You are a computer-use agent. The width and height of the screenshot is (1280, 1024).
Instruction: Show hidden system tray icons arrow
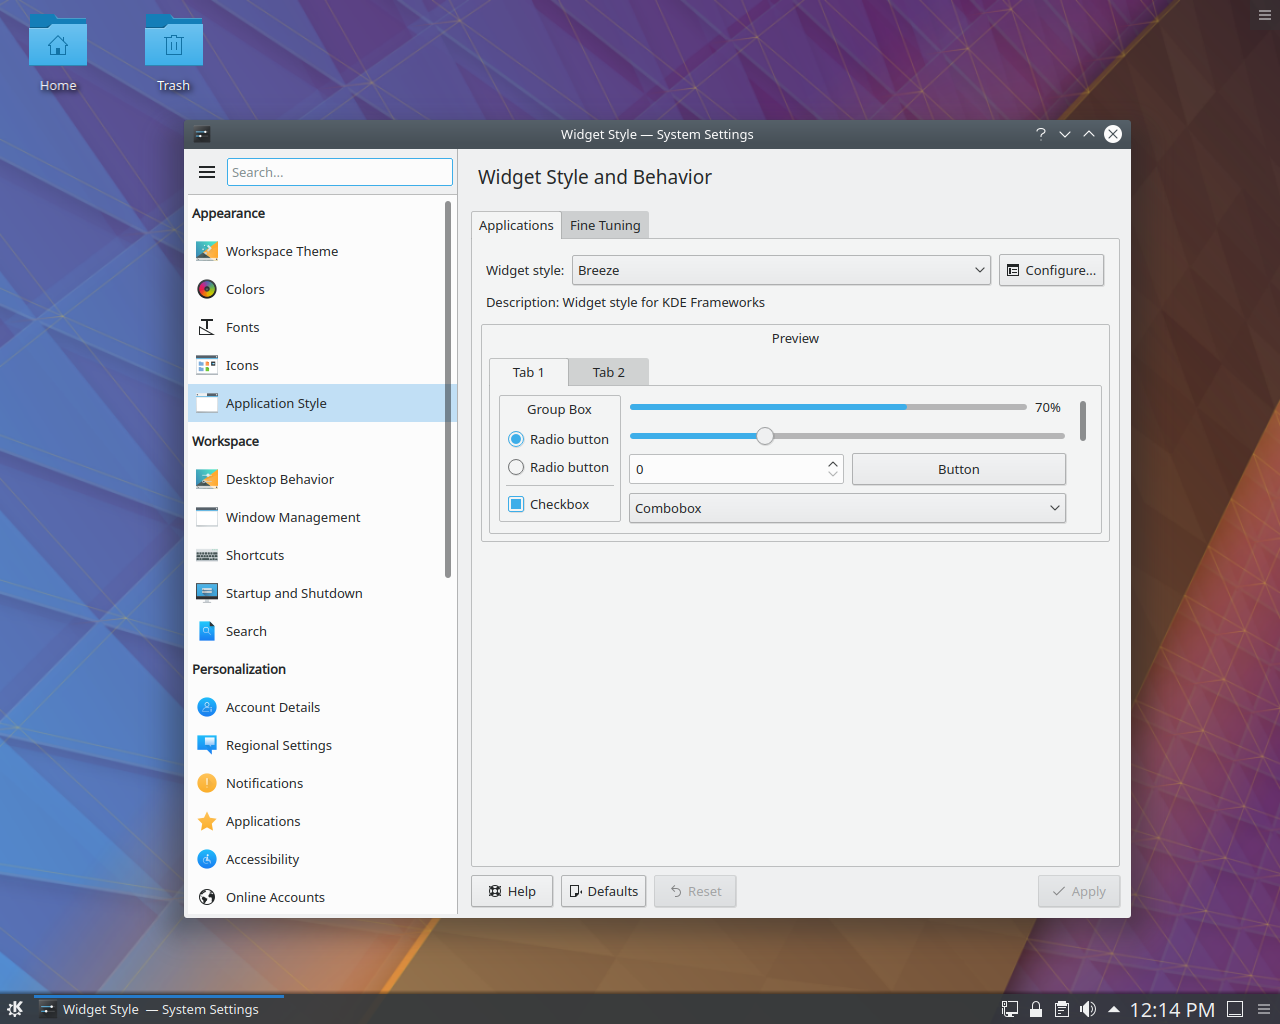[1113, 1009]
